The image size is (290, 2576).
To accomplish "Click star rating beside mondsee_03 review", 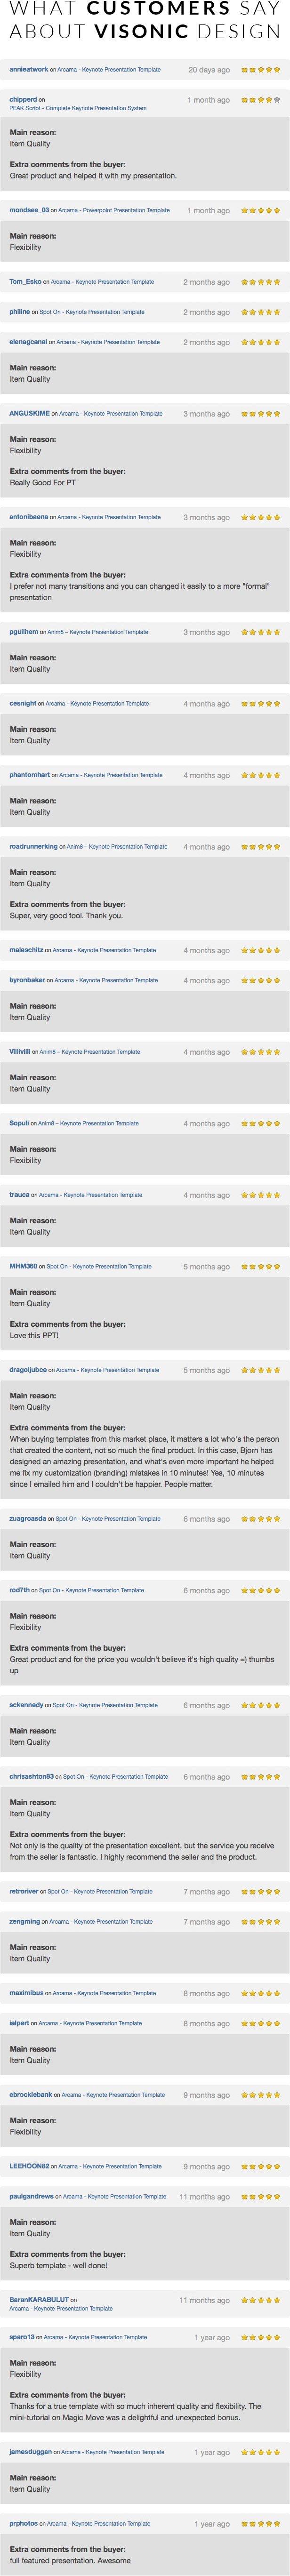I will click(261, 211).
